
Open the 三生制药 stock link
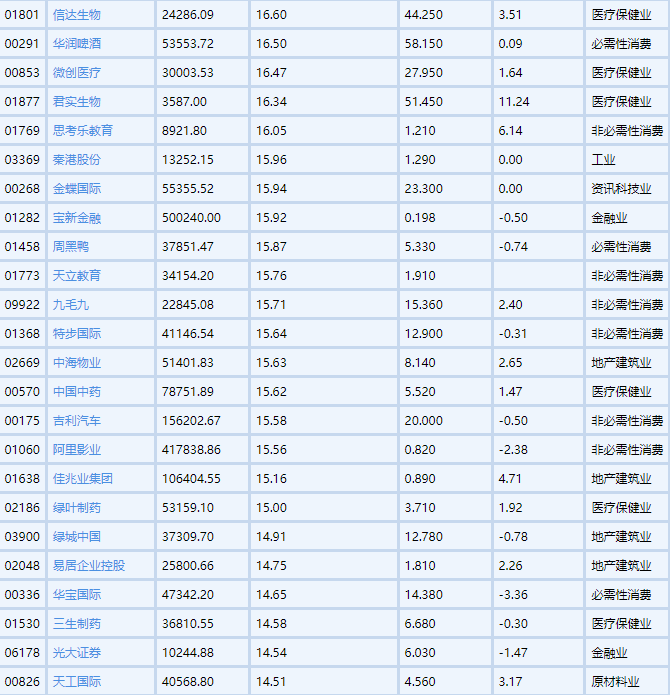pyautogui.click(x=77, y=624)
